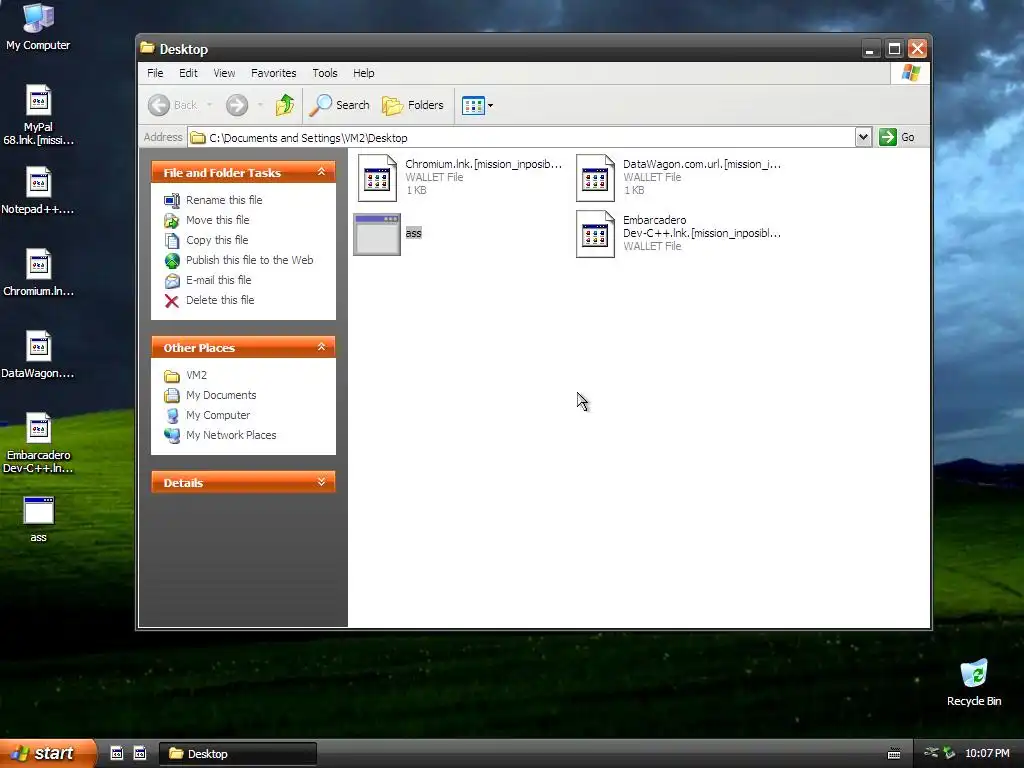Click the address path field

pos(522,138)
